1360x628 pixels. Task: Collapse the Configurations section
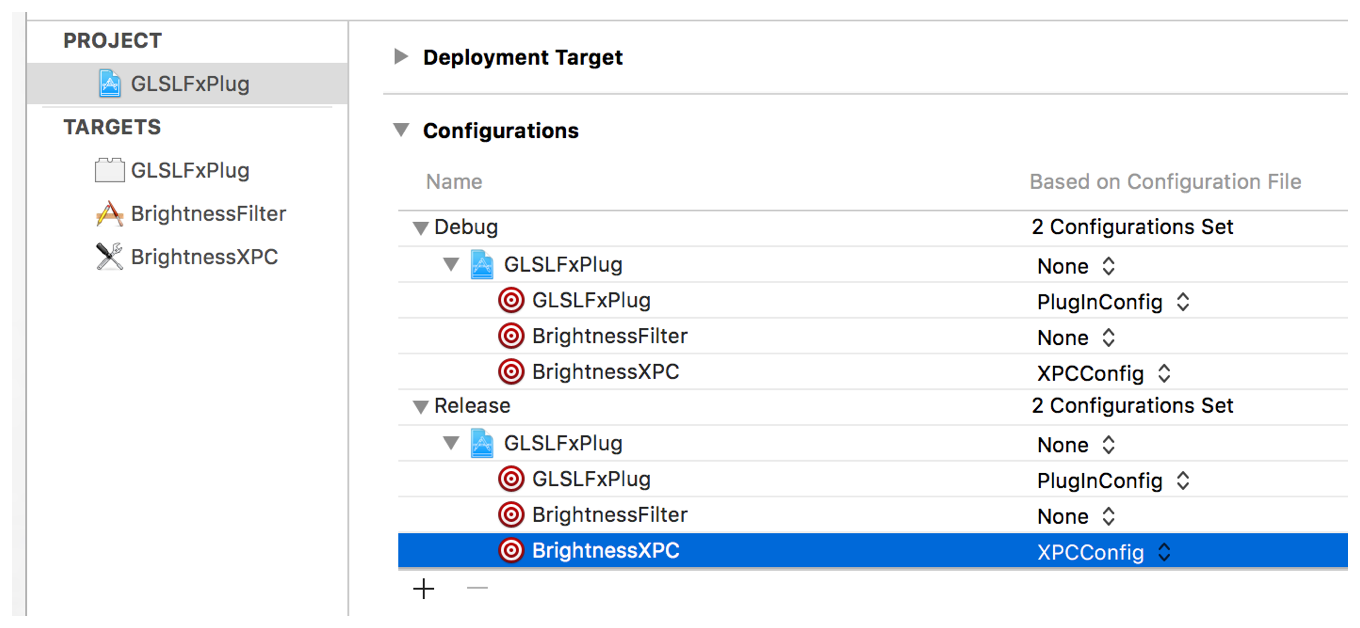pyautogui.click(x=402, y=130)
